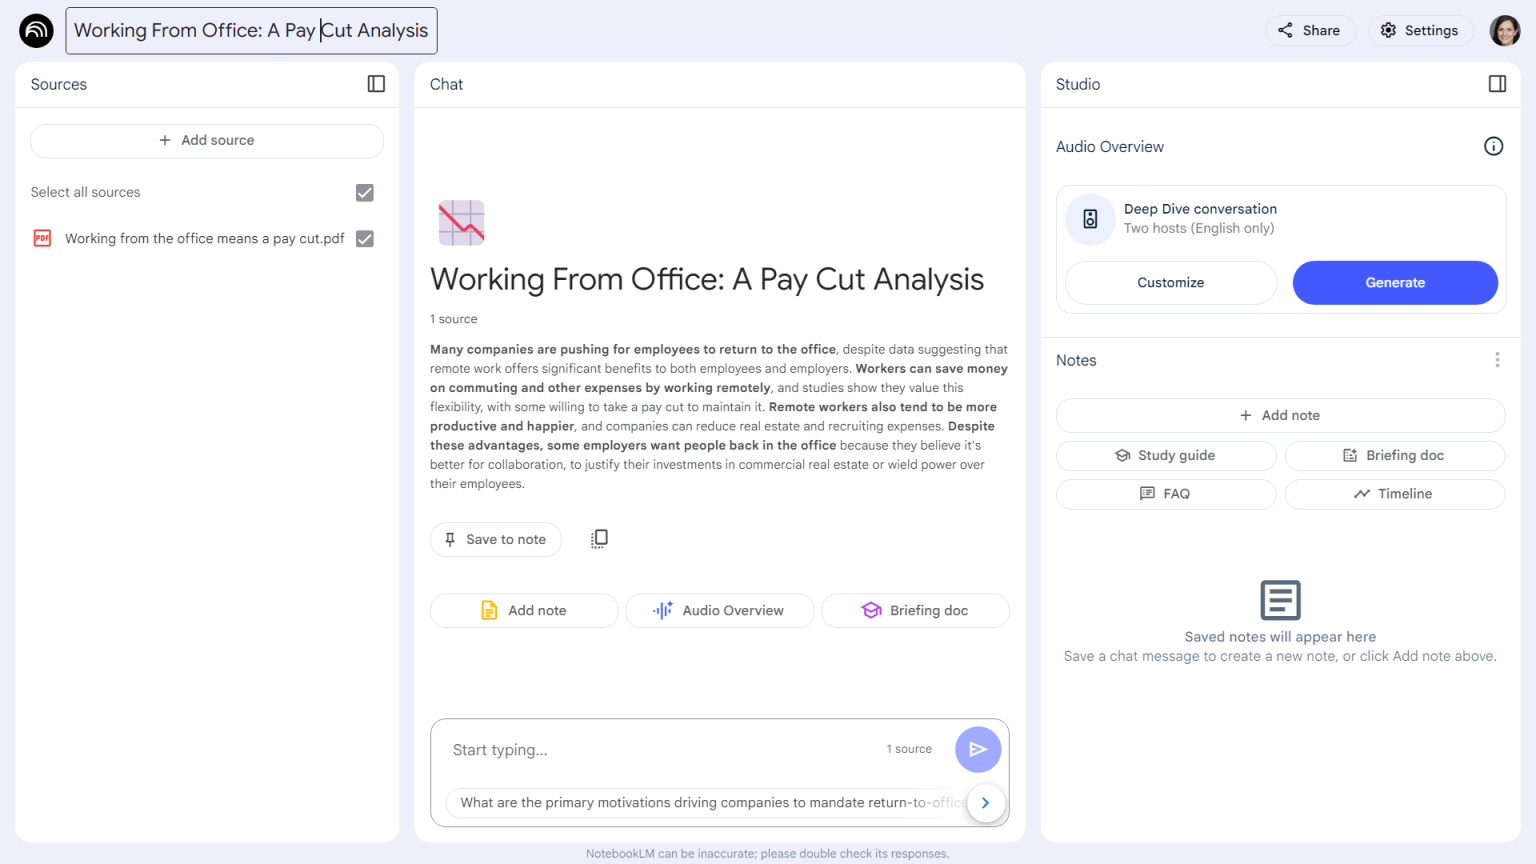1536x864 pixels.
Task: Customize the Audio Overview
Action: [x=1170, y=282]
